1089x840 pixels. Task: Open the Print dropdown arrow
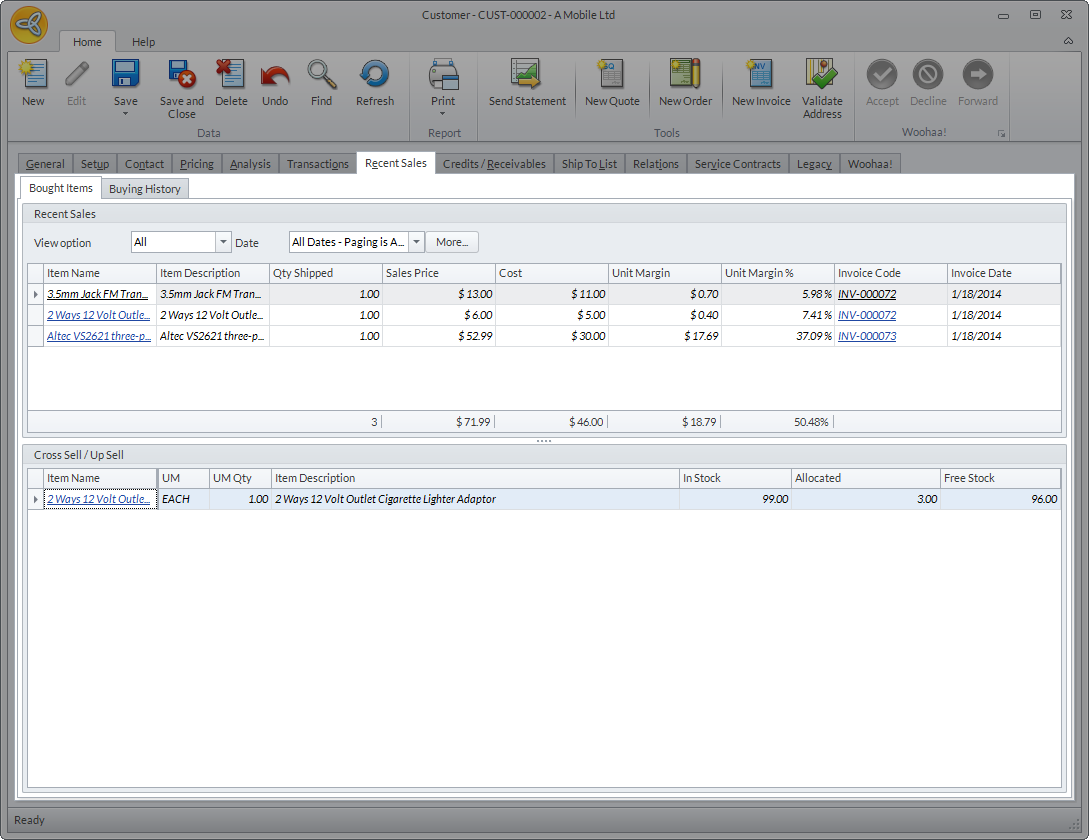pyautogui.click(x=442, y=114)
